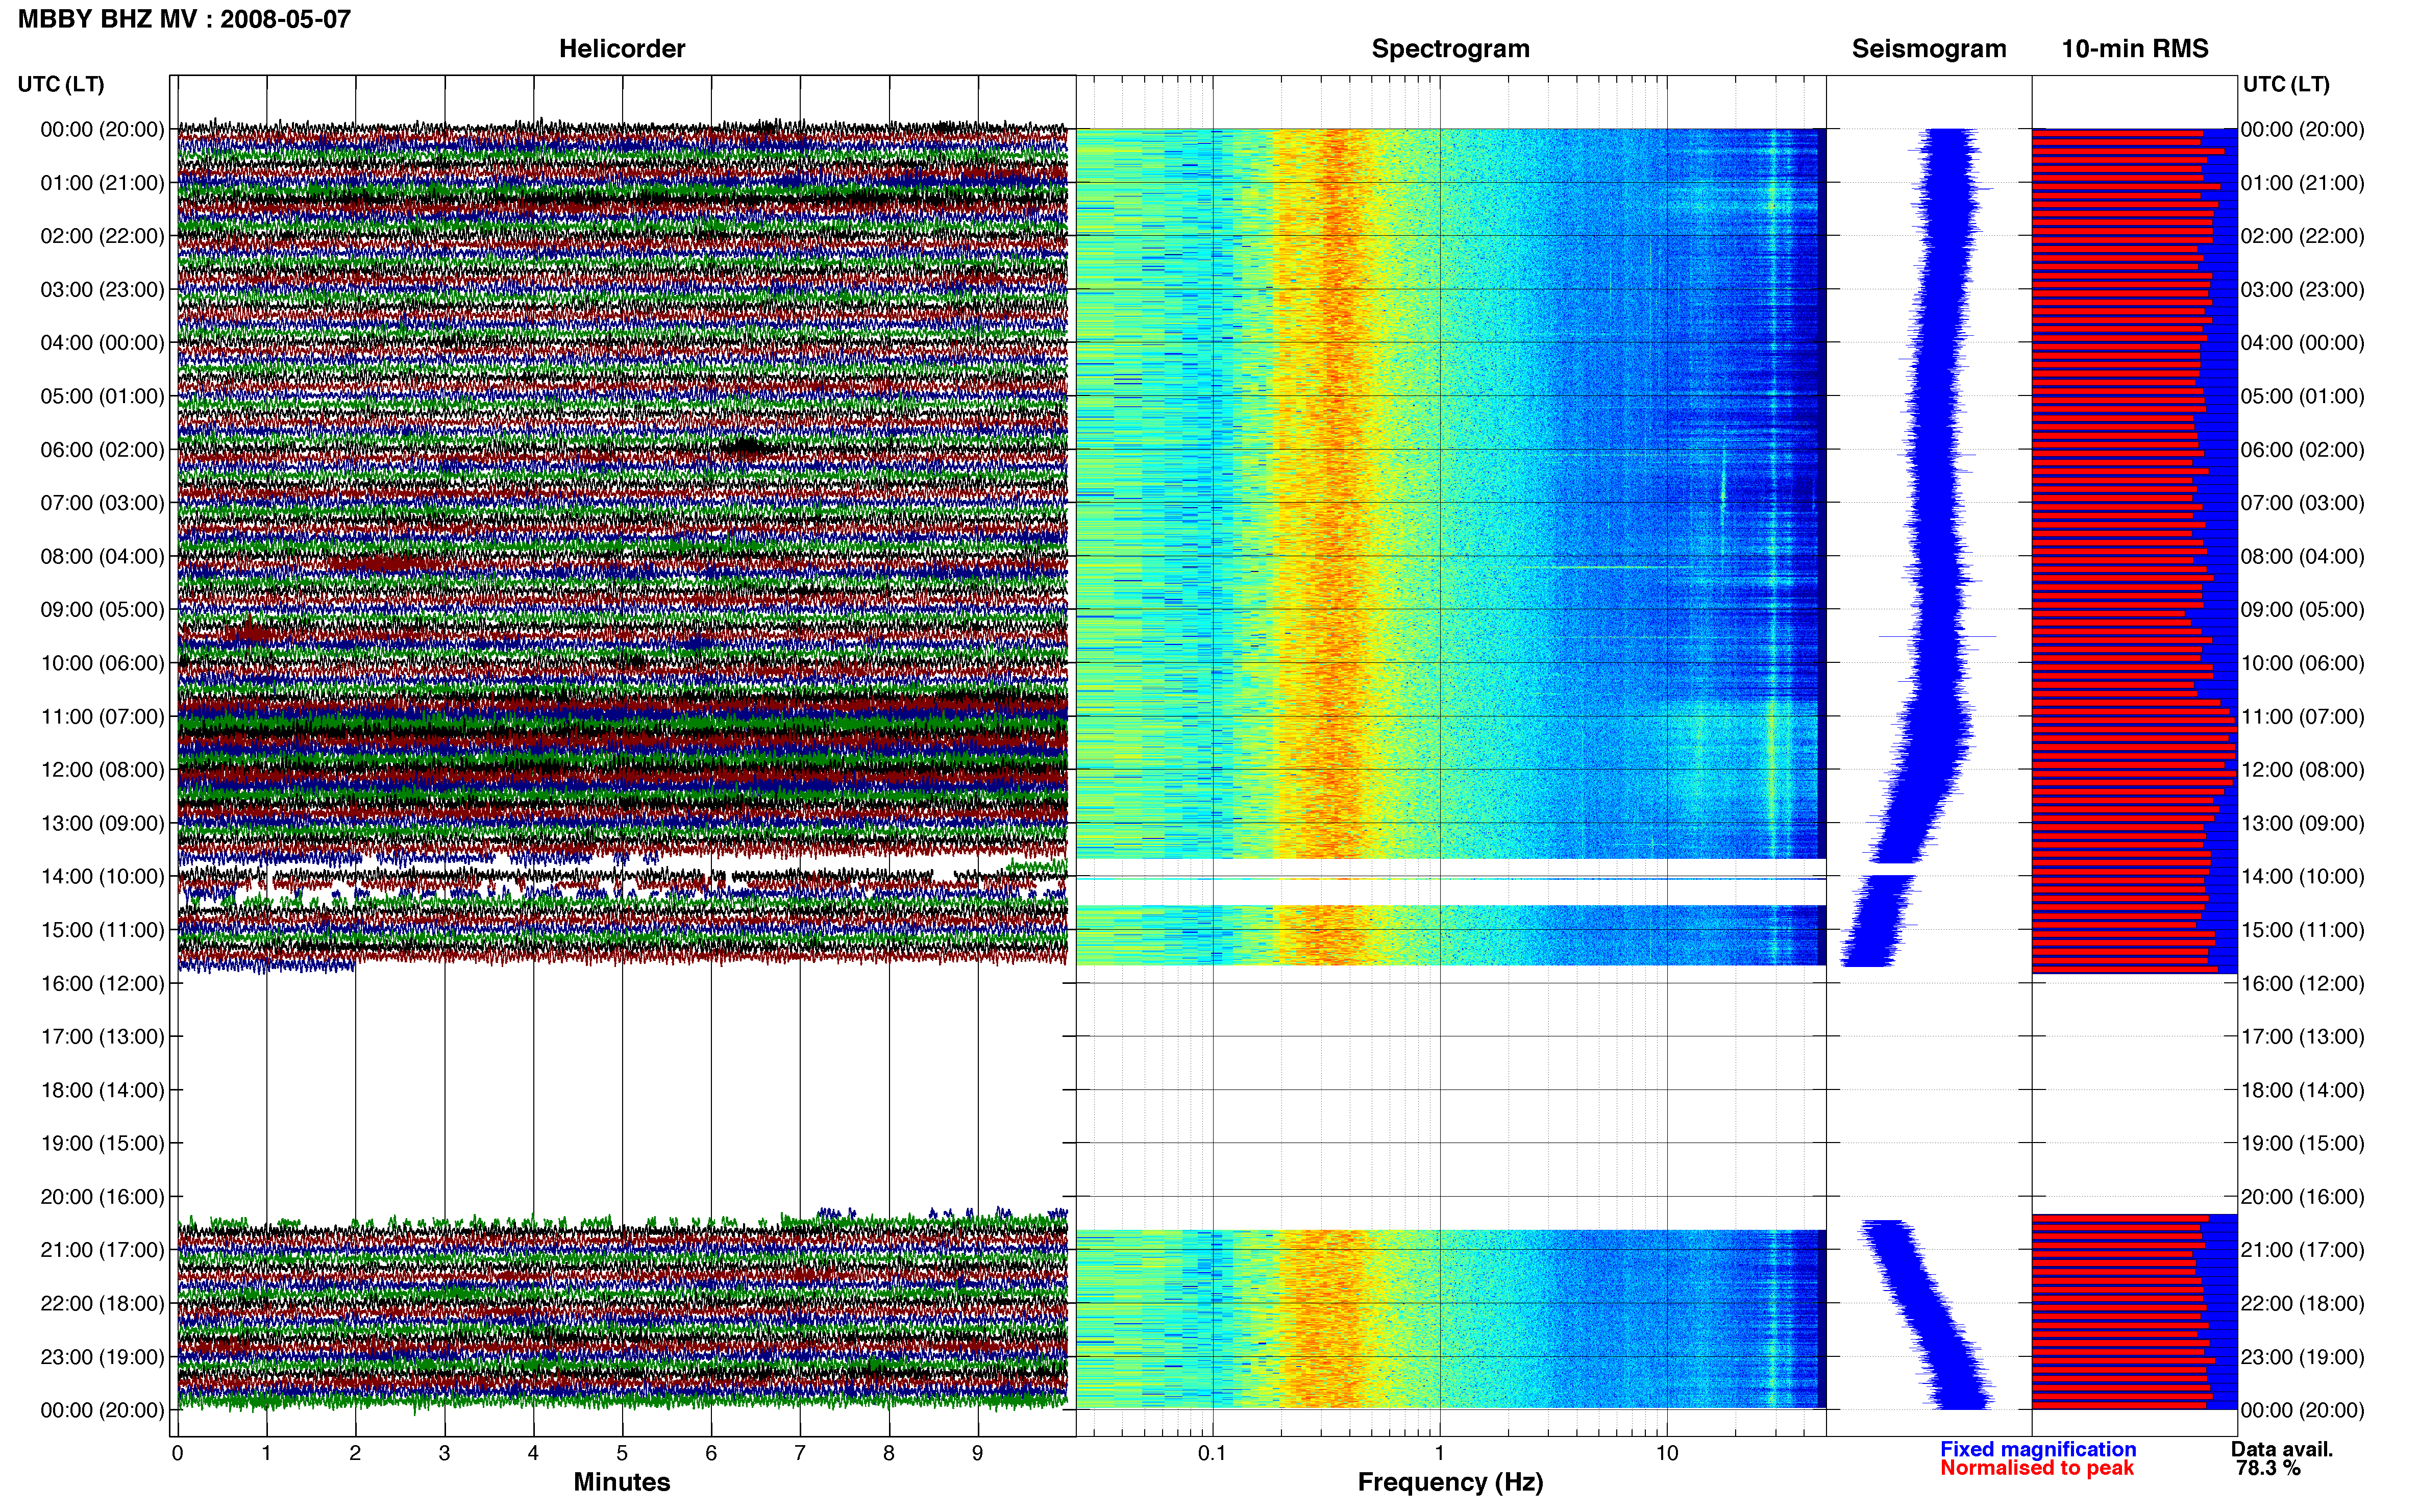The width and height of the screenshot is (2419, 1512).
Task: Click left time label '05:00 (01:00)'
Action: (x=102, y=396)
